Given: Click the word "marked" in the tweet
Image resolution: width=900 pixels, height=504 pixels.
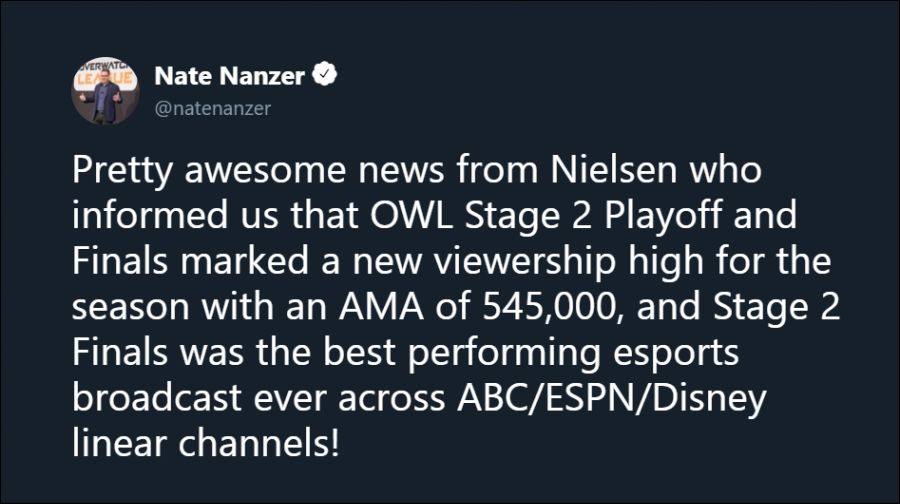Looking at the screenshot, I should click(237, 261).
